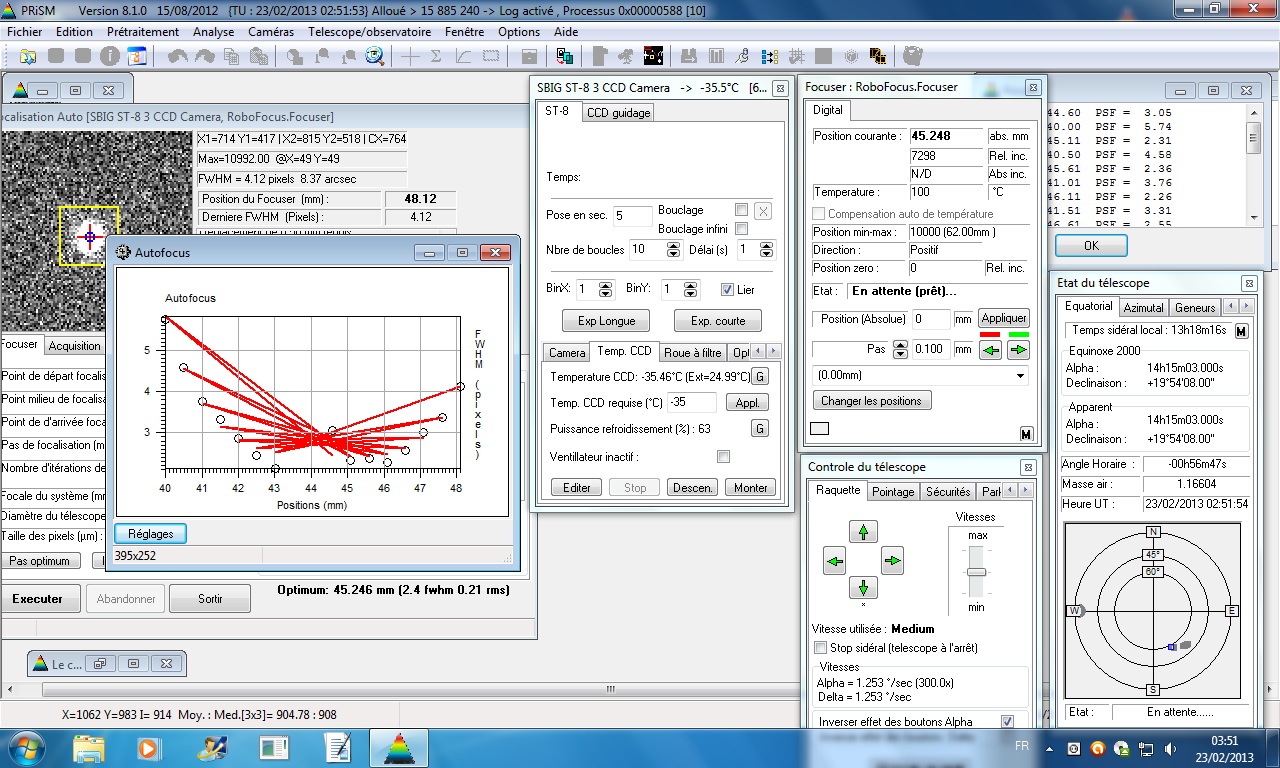The height and width of the screenshot is (768, 1280).
Task: Click the G button next to Temperature CCD
Action: [760, 377]
